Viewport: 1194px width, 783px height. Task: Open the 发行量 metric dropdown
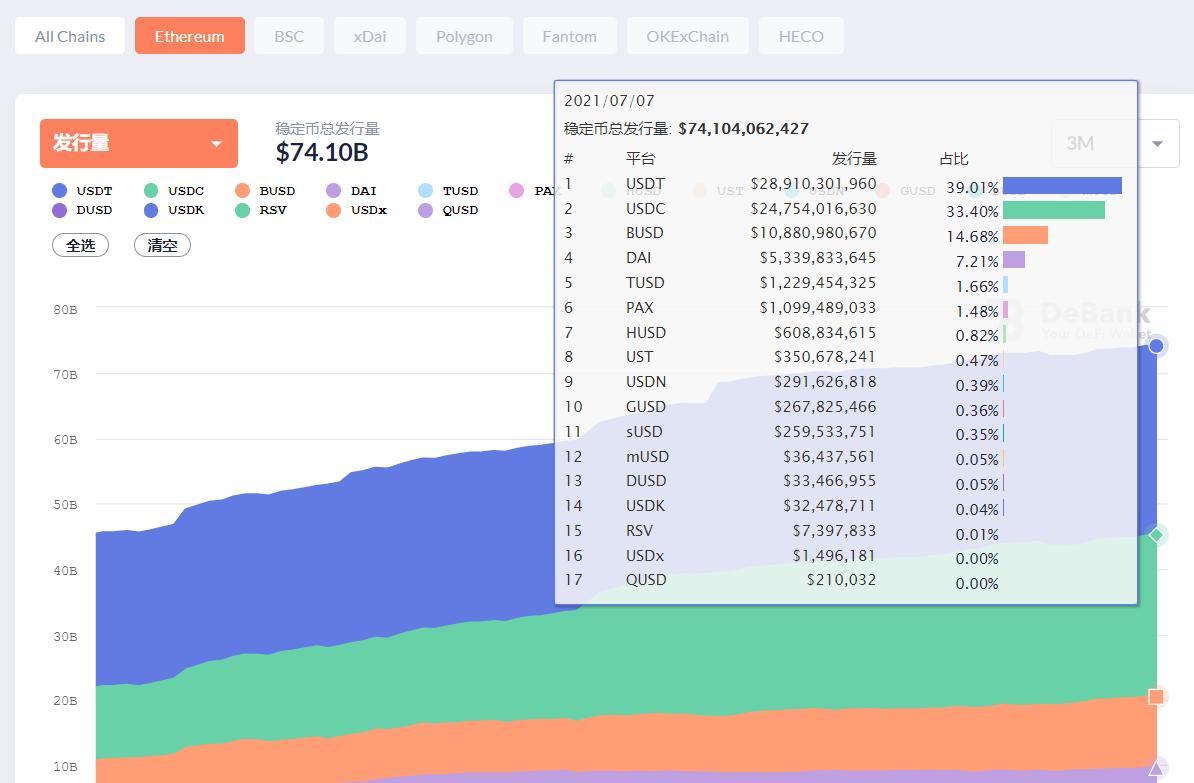(x=138, y=143)
